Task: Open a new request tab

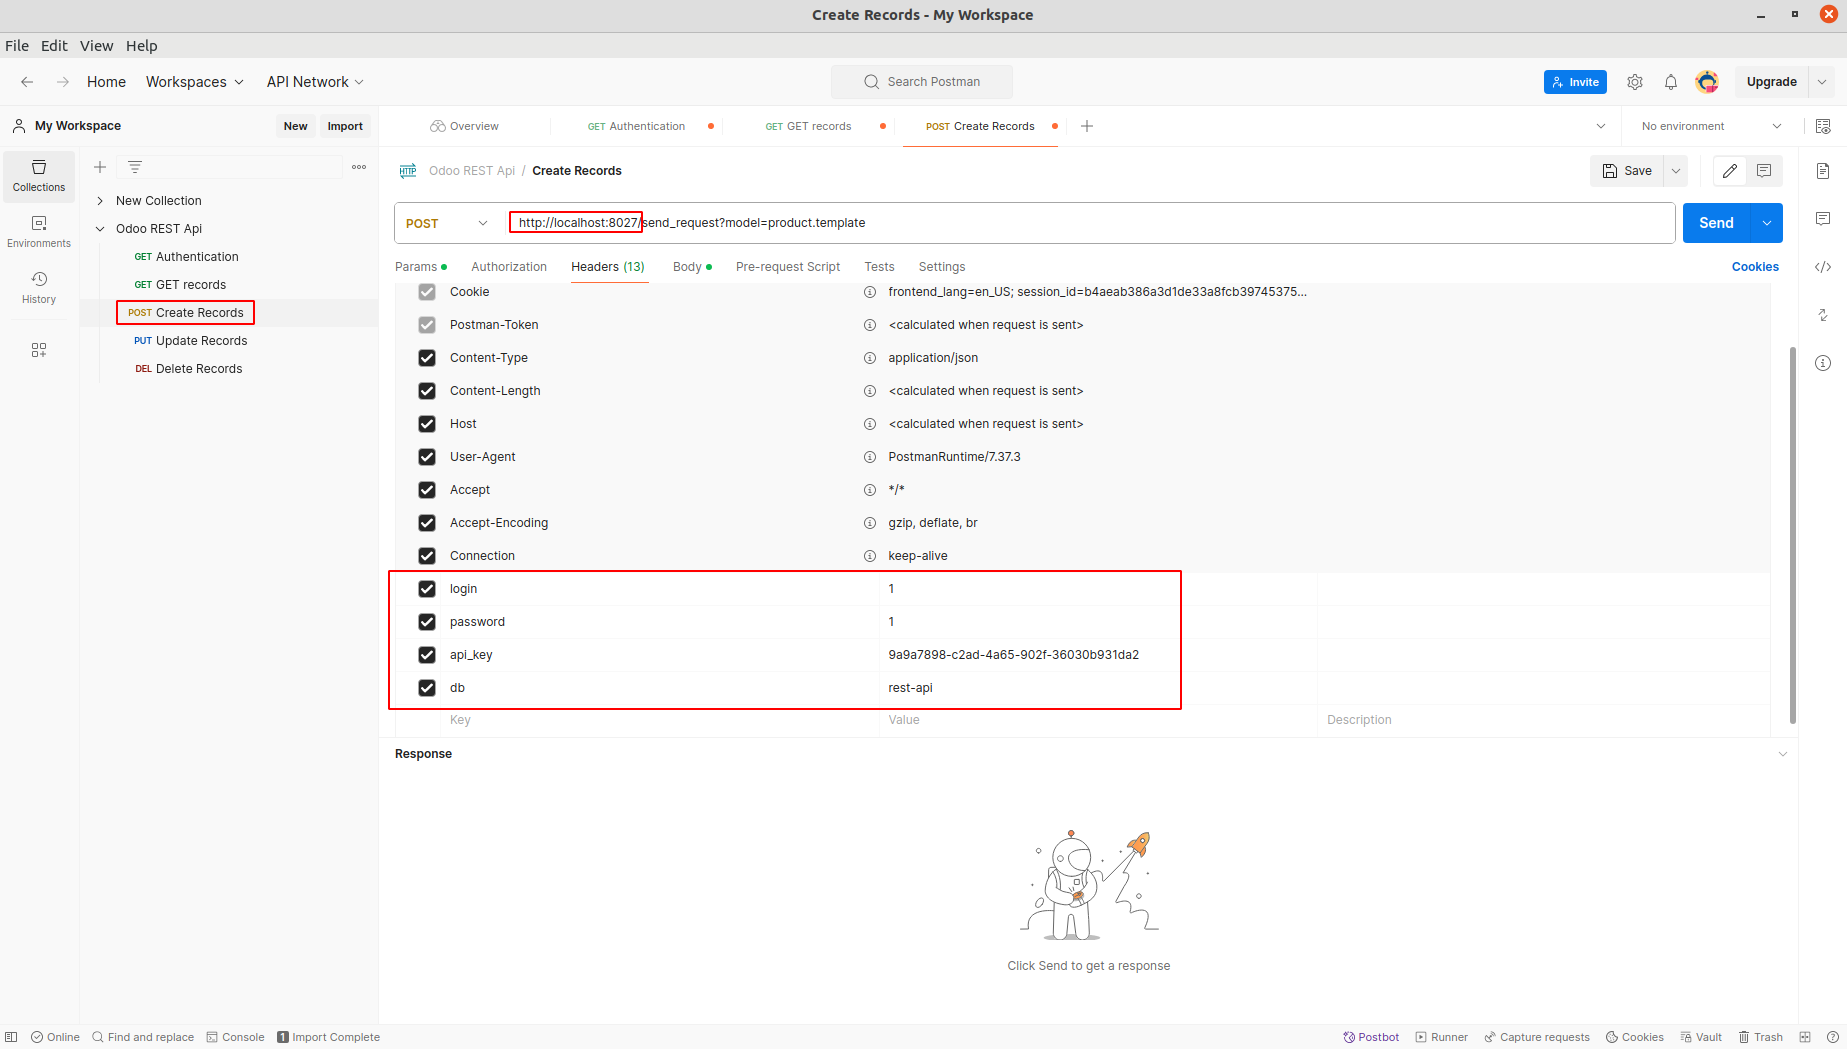Action: click(1087, 126)
